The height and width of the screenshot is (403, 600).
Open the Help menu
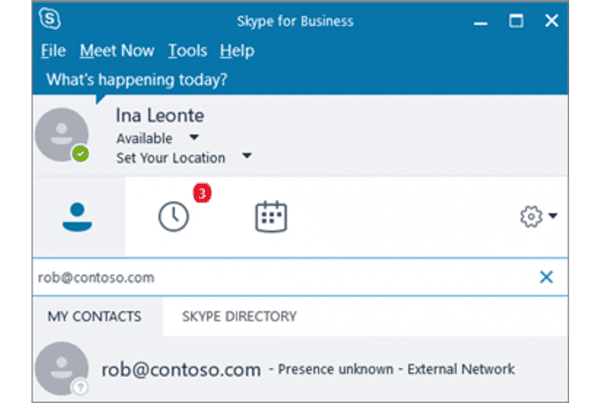pos(237,51)
